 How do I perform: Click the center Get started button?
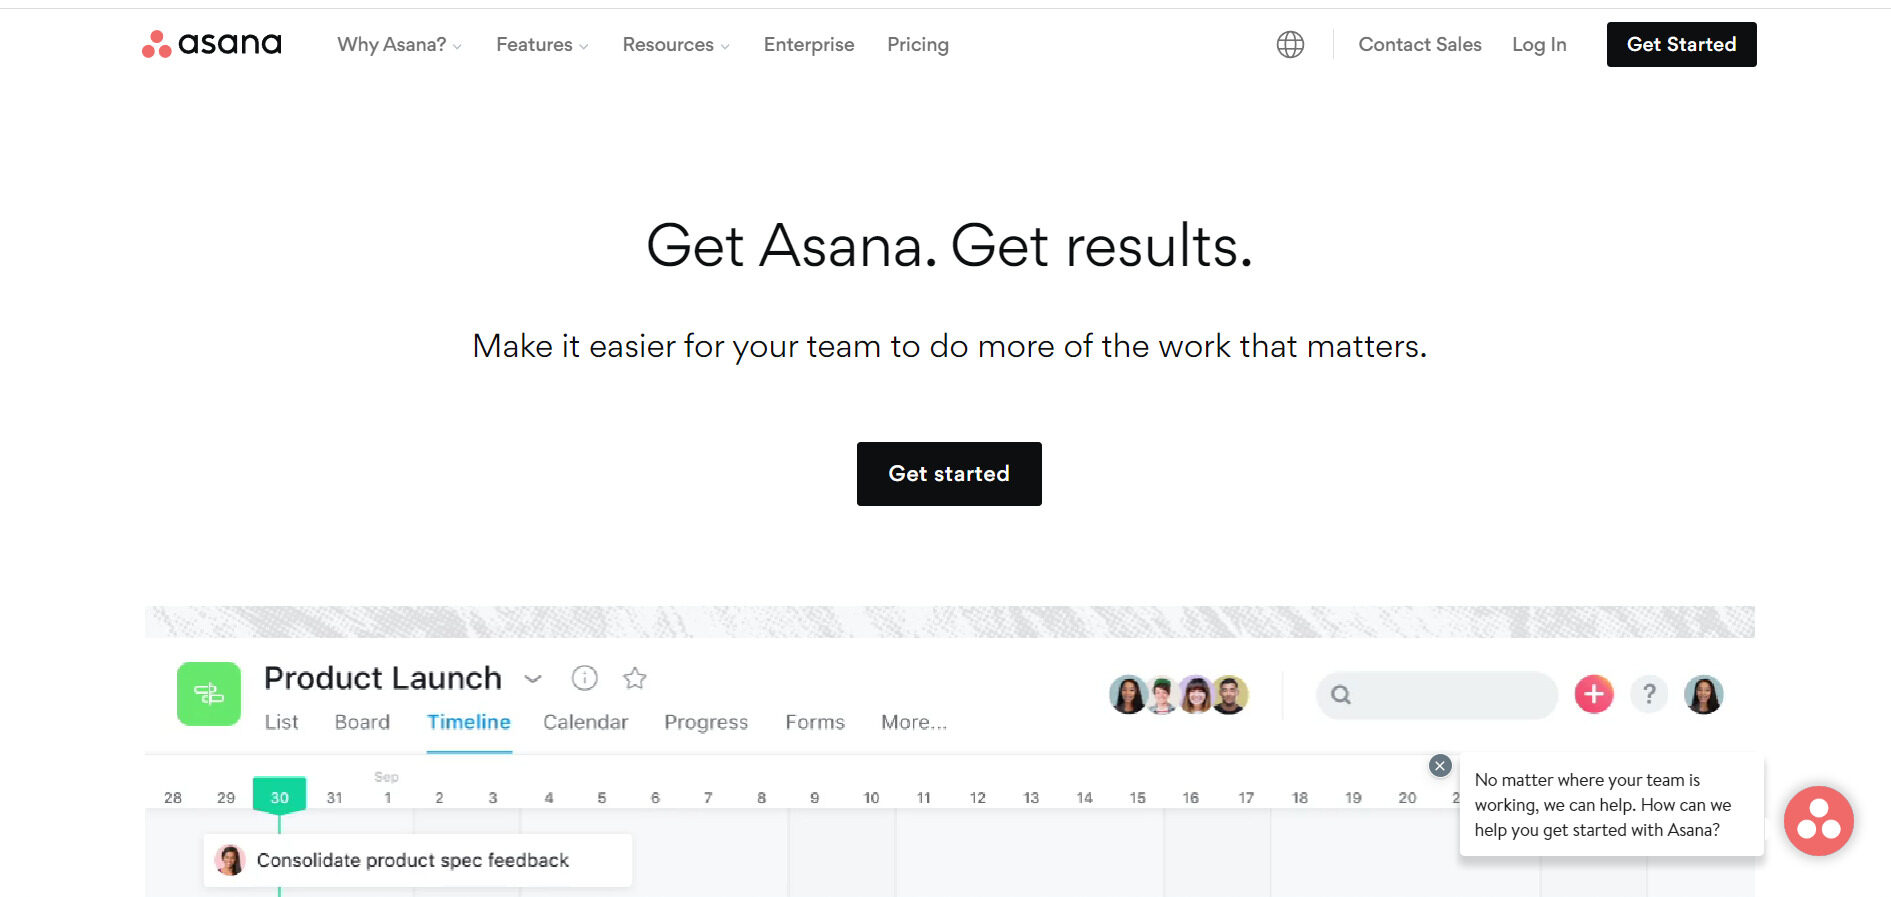(949, 474)
